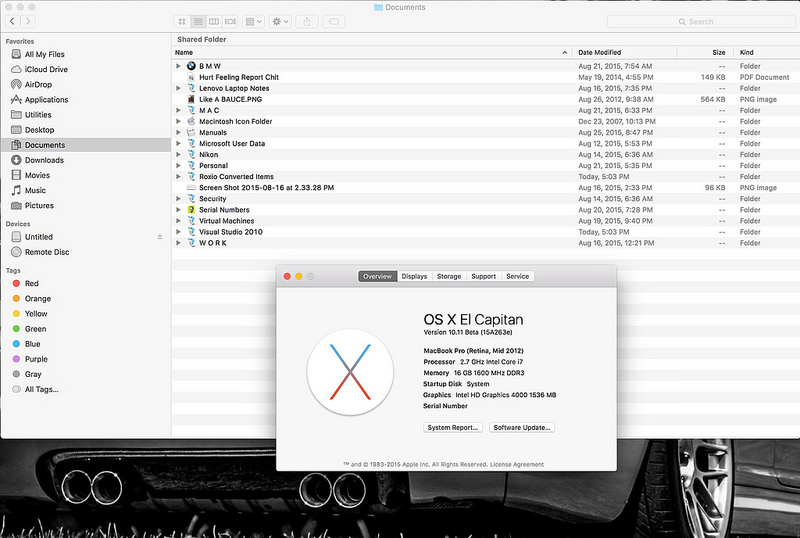Go forward with the Finder forward arrow
800x538 pixels.
pyautogui.click(x=28, y=21)
